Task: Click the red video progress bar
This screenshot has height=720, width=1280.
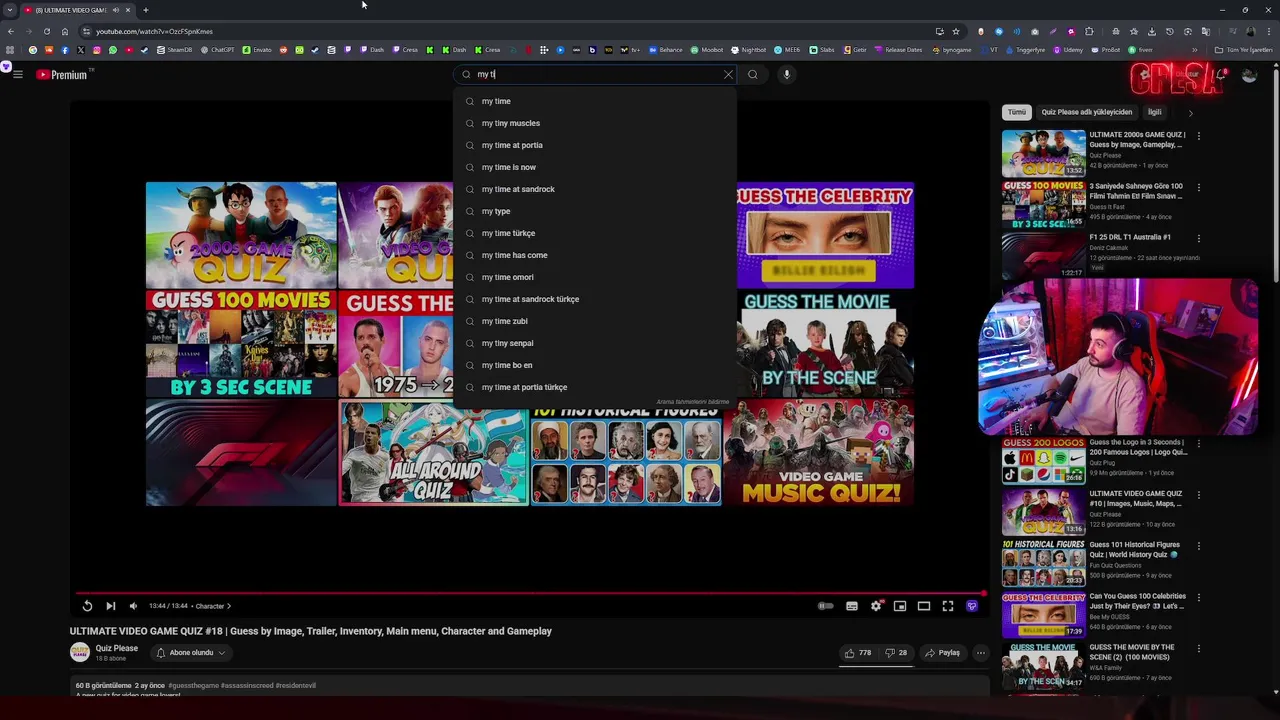Action: pyautogui.click(x=530, y=592)
